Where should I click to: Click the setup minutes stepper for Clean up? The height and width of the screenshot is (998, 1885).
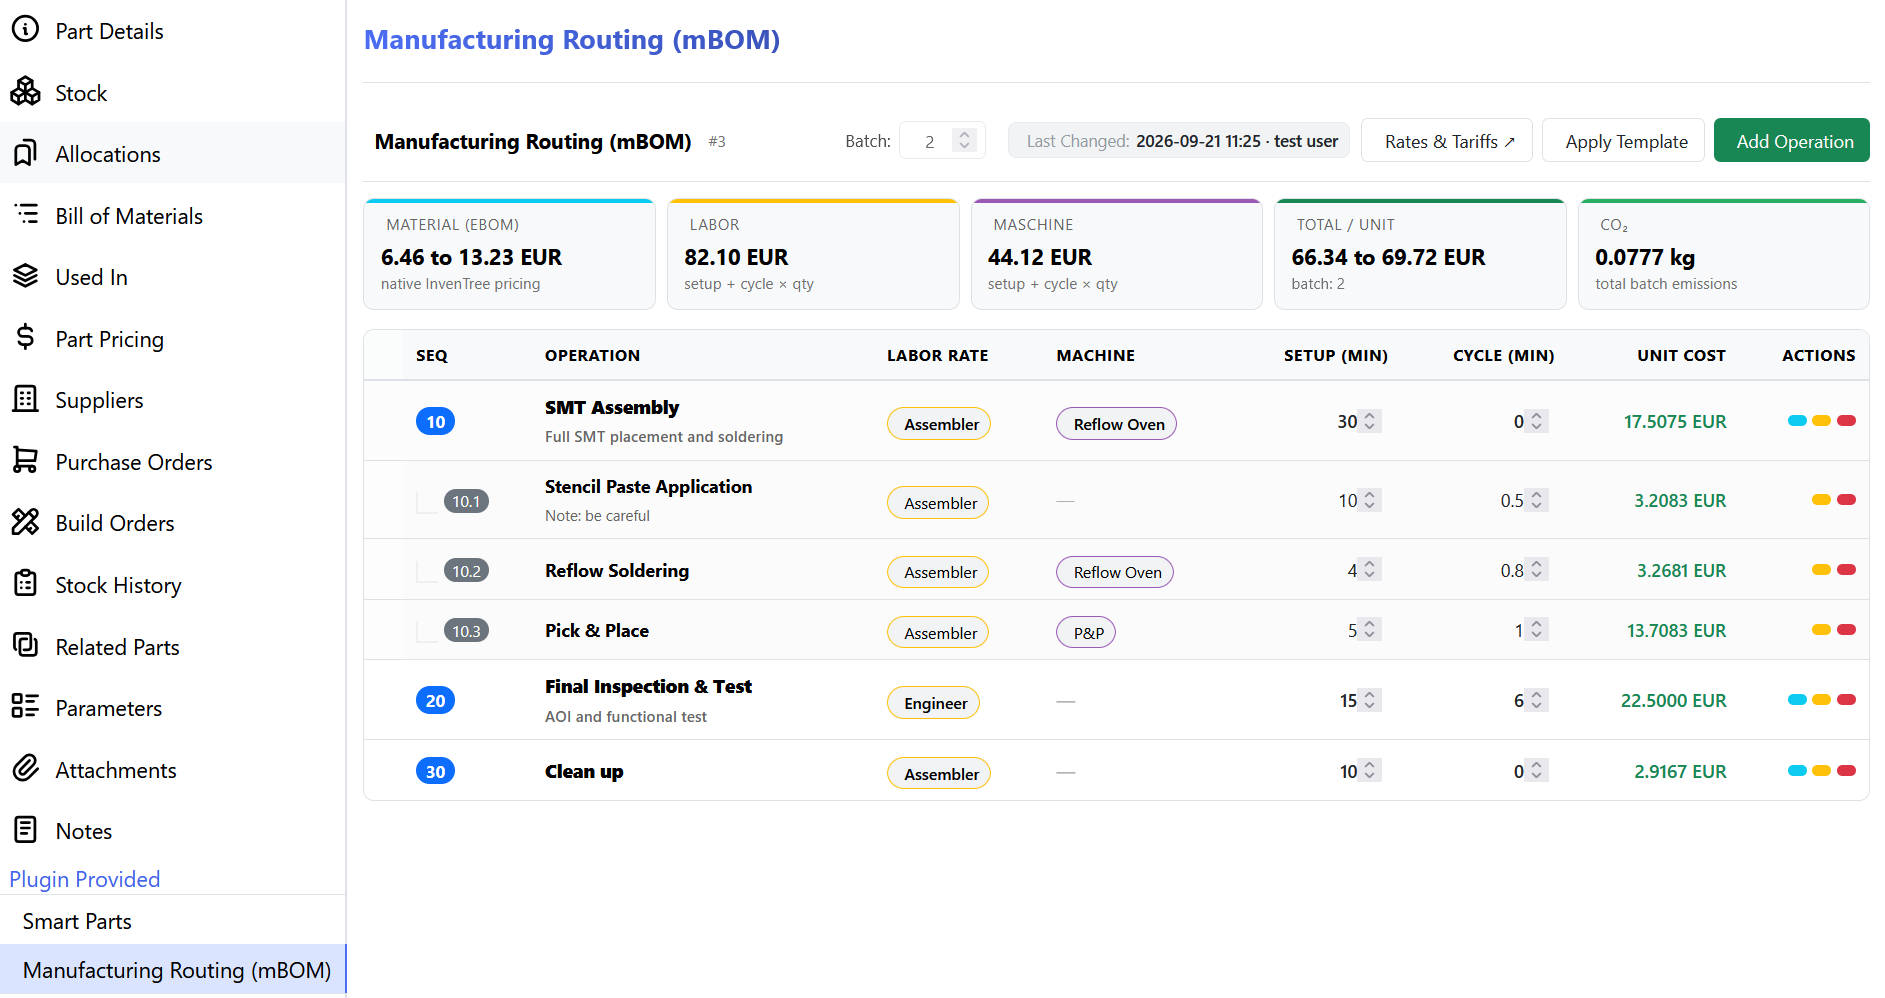point(1370,771)
